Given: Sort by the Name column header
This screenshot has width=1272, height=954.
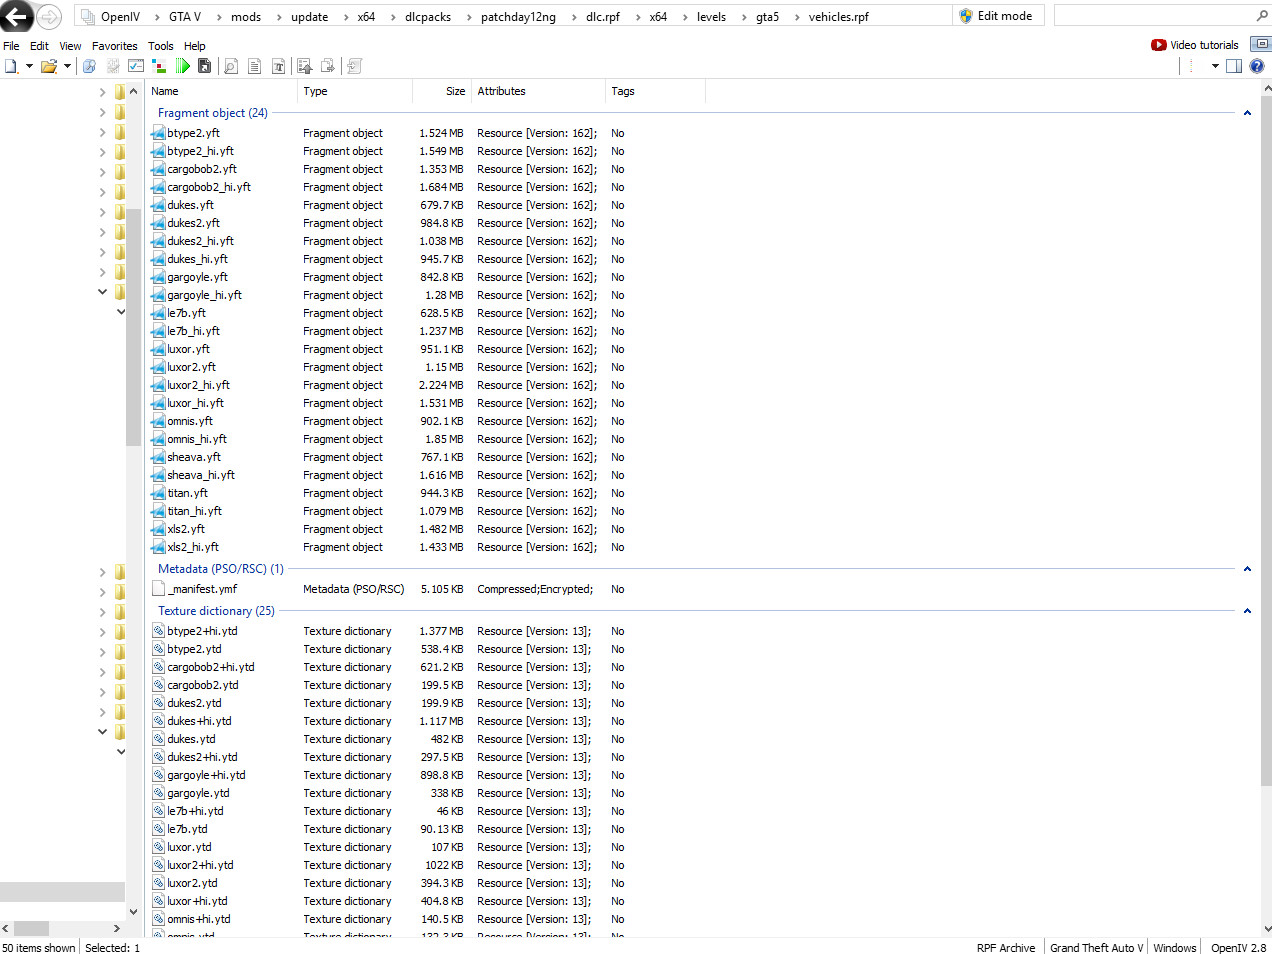Looking at the screenshot, I should click(x=222, y=91).
